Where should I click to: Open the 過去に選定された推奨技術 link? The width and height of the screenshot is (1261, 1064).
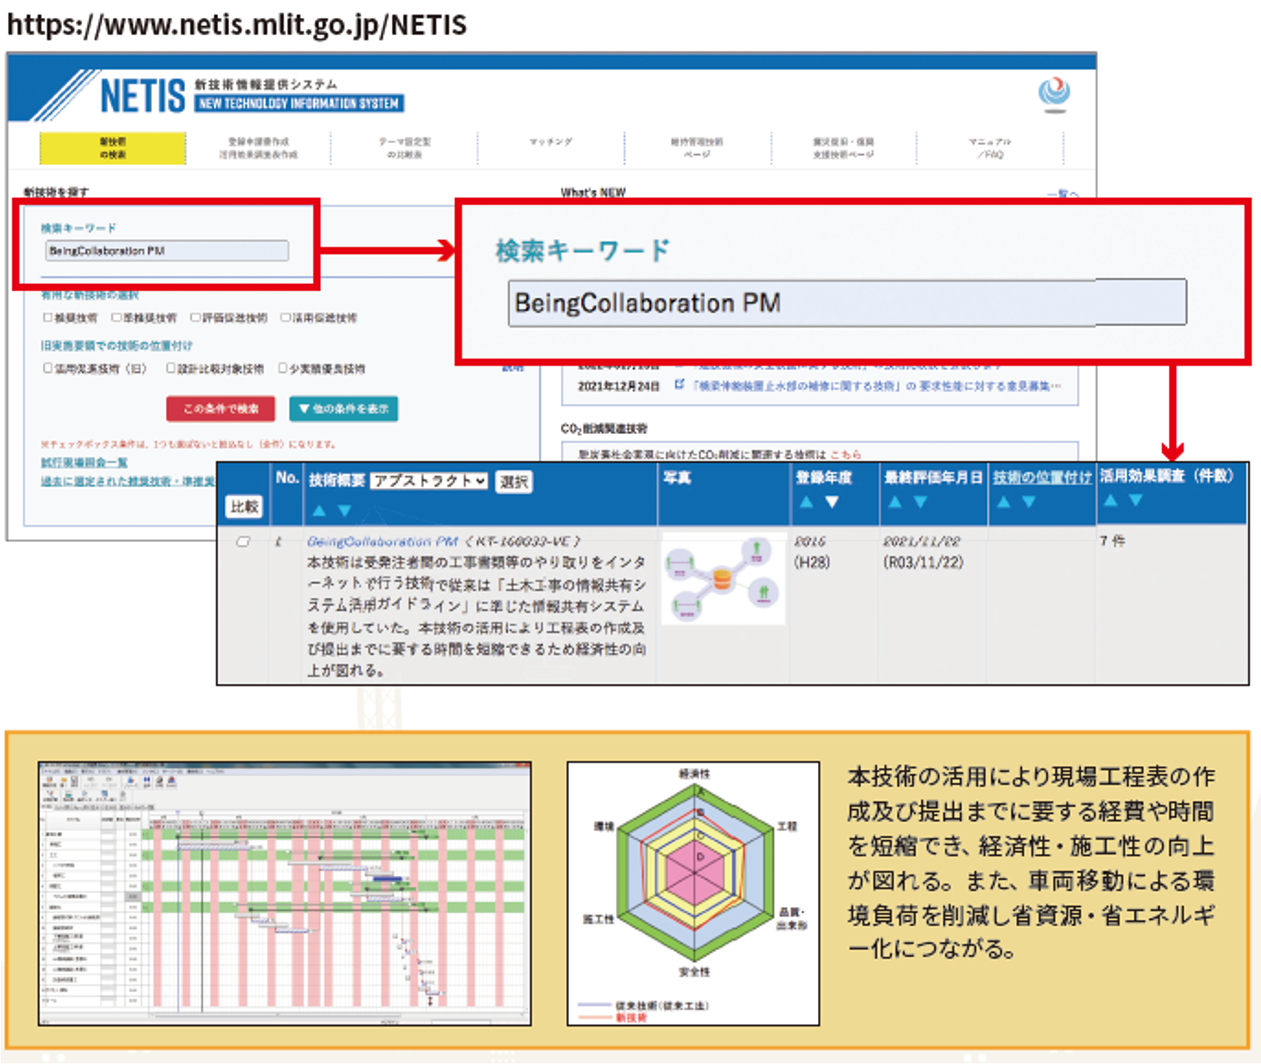pyautogui.click(x=128, y=481)
